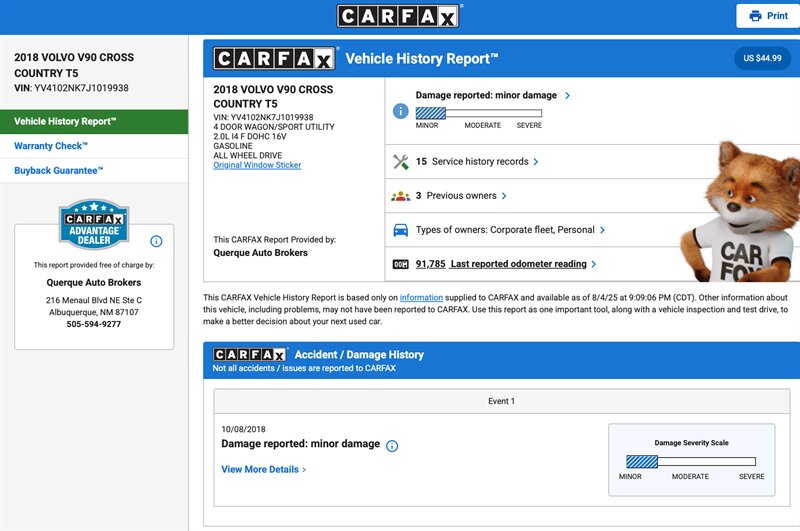
Task: Click the Car Fox mascot image
Action: coord(740,212)
